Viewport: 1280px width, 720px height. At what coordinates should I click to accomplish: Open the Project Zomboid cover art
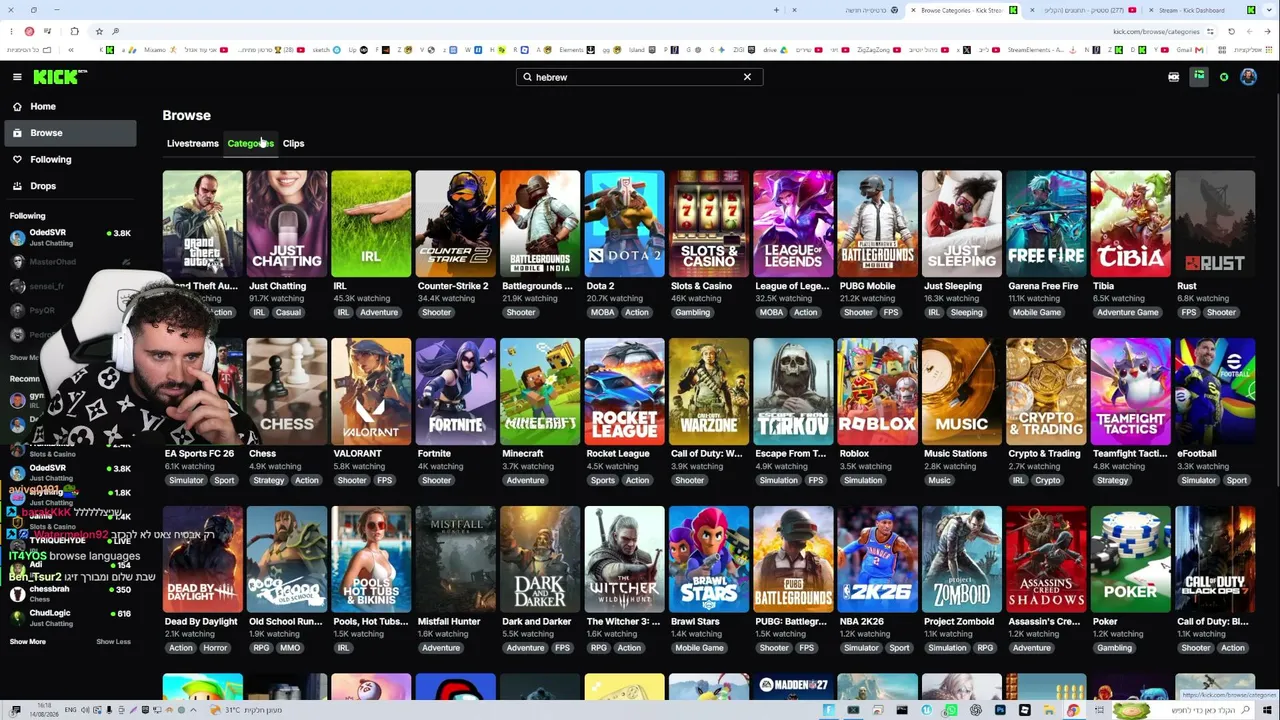click(962, 559)
